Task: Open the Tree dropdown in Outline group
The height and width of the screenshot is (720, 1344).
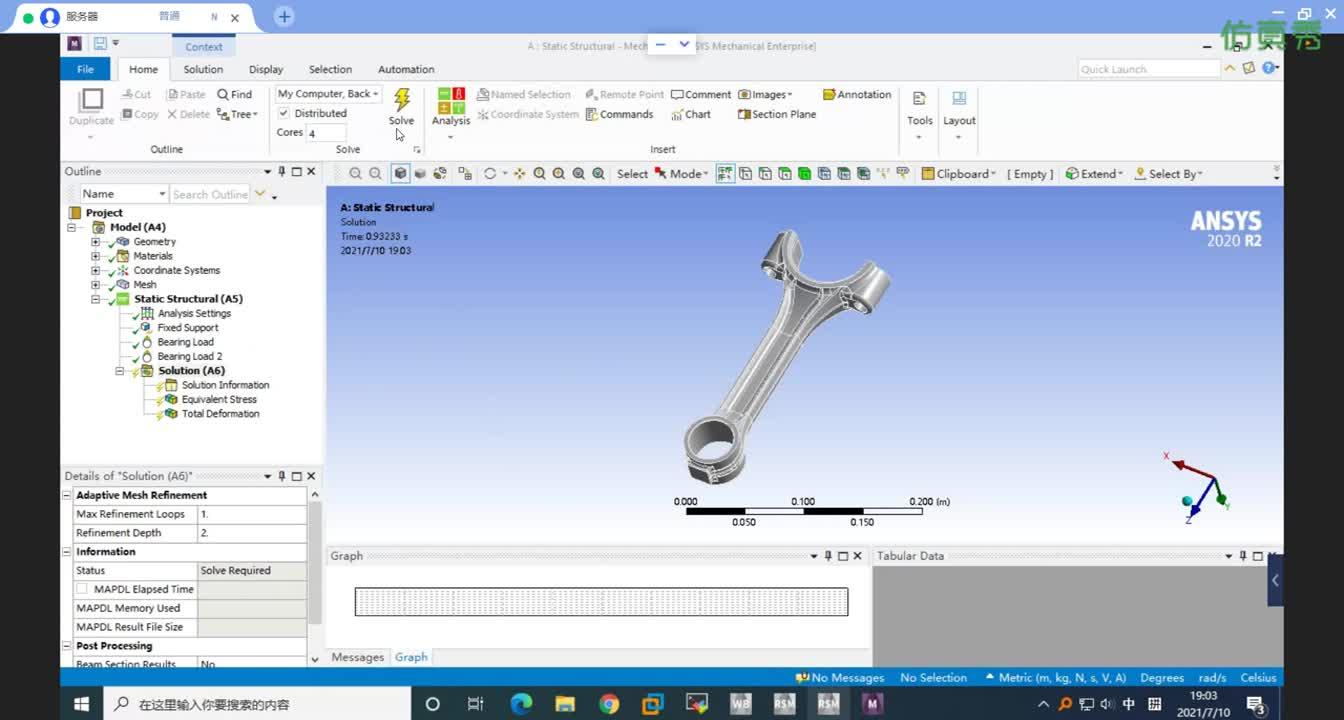Action: pos(238,114)
